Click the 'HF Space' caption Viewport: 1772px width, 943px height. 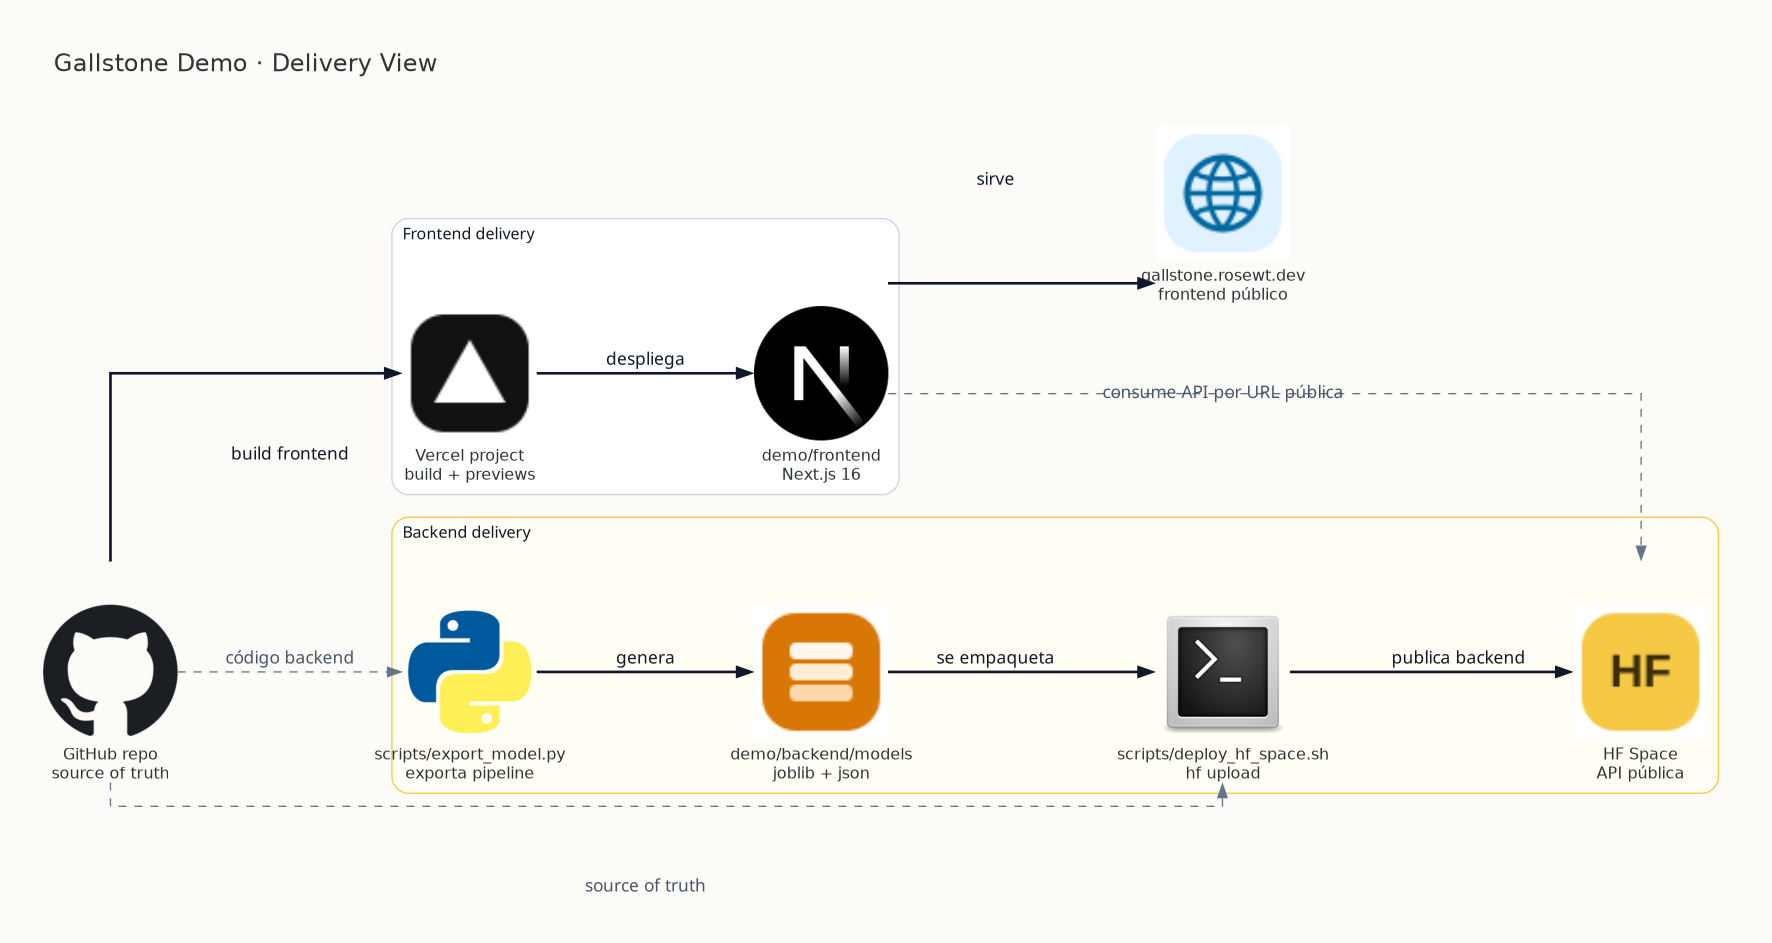[1640, 754]
